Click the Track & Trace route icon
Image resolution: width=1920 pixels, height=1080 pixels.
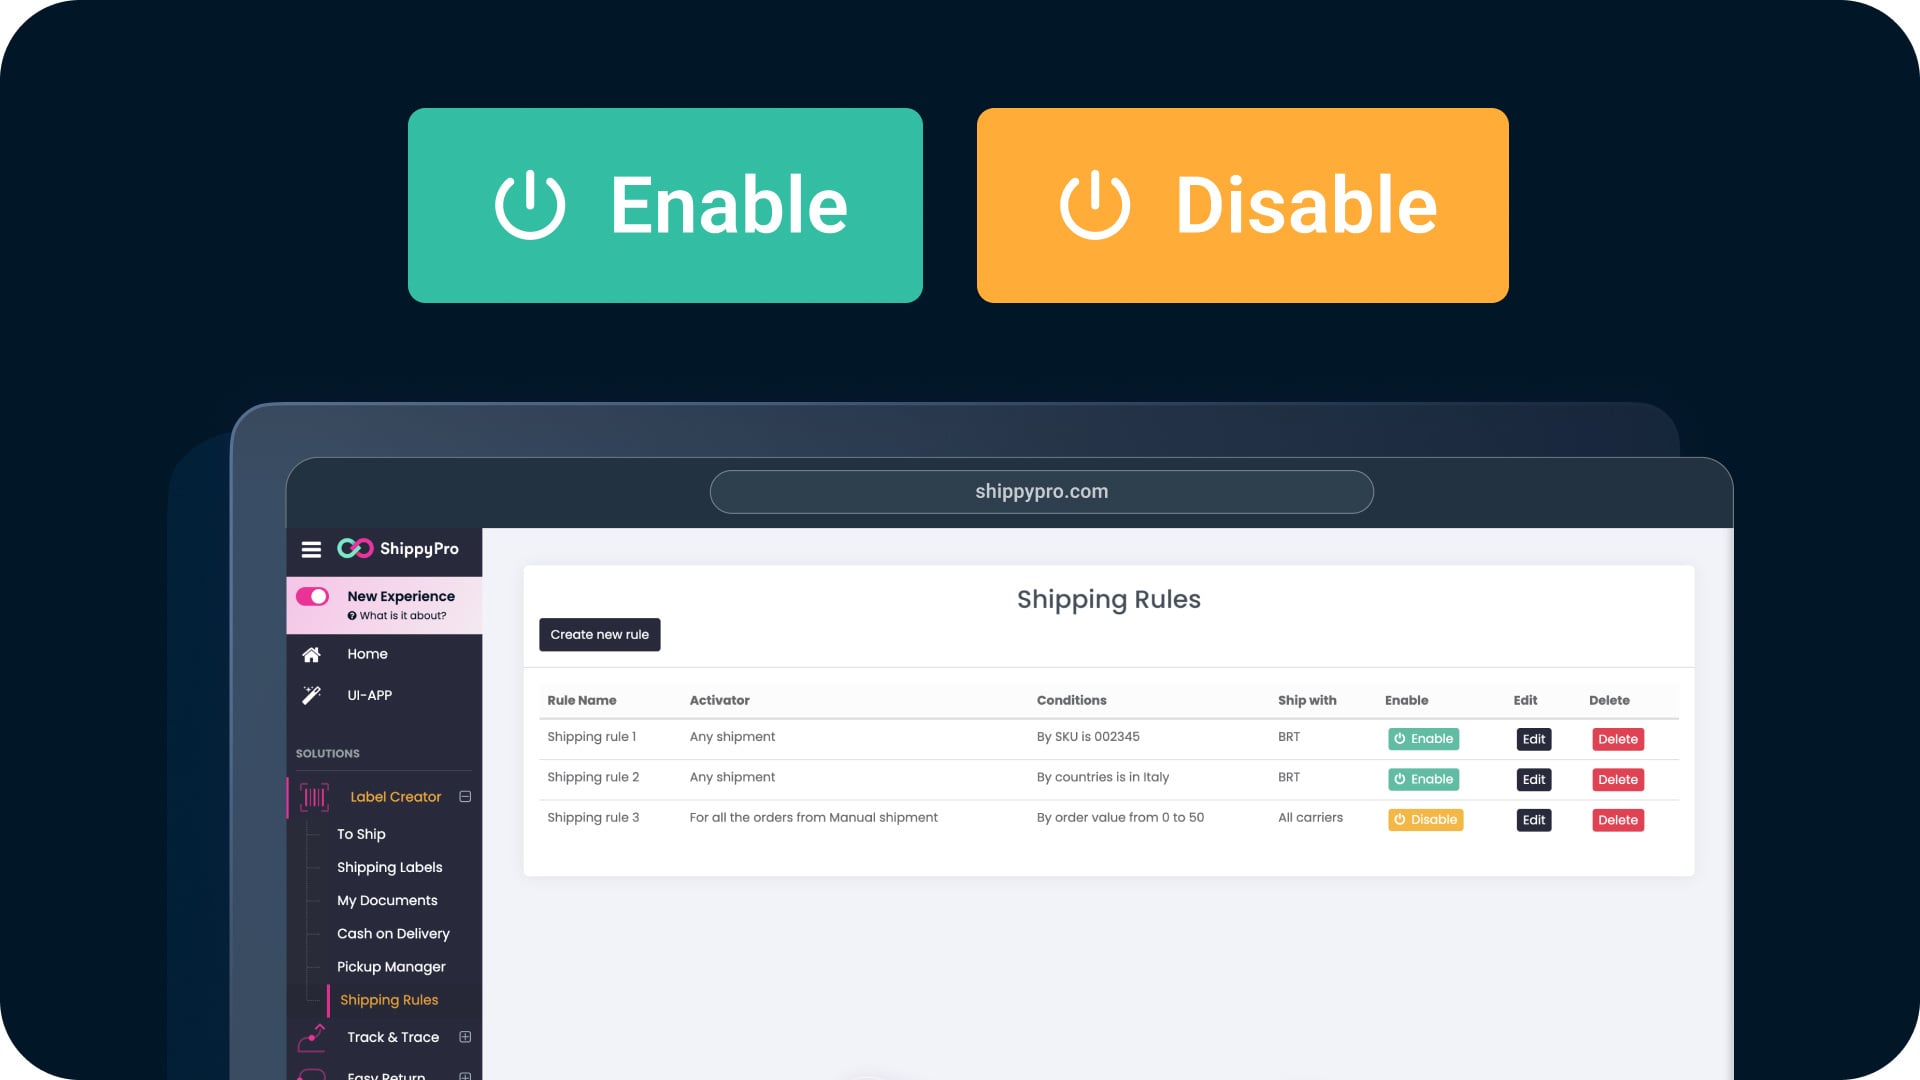click(312, 1038)
